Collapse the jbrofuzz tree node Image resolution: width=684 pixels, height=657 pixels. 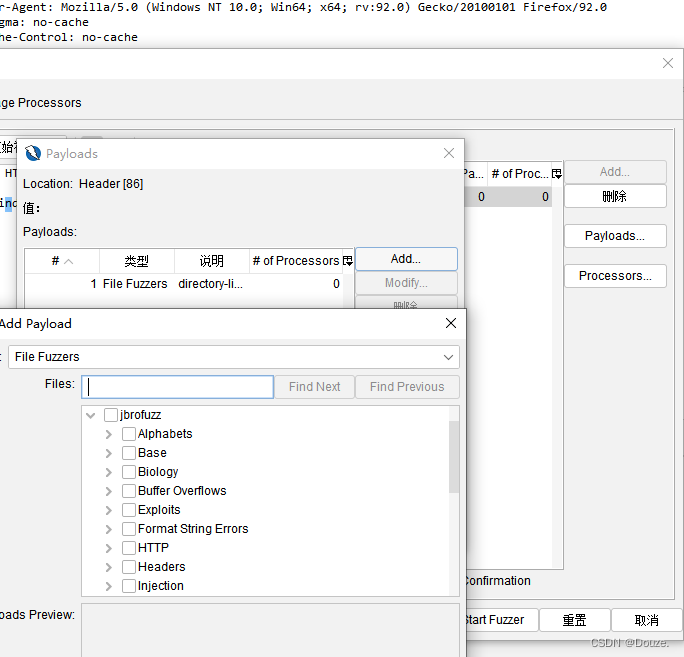pyautogui.click(x=91, y=415)
